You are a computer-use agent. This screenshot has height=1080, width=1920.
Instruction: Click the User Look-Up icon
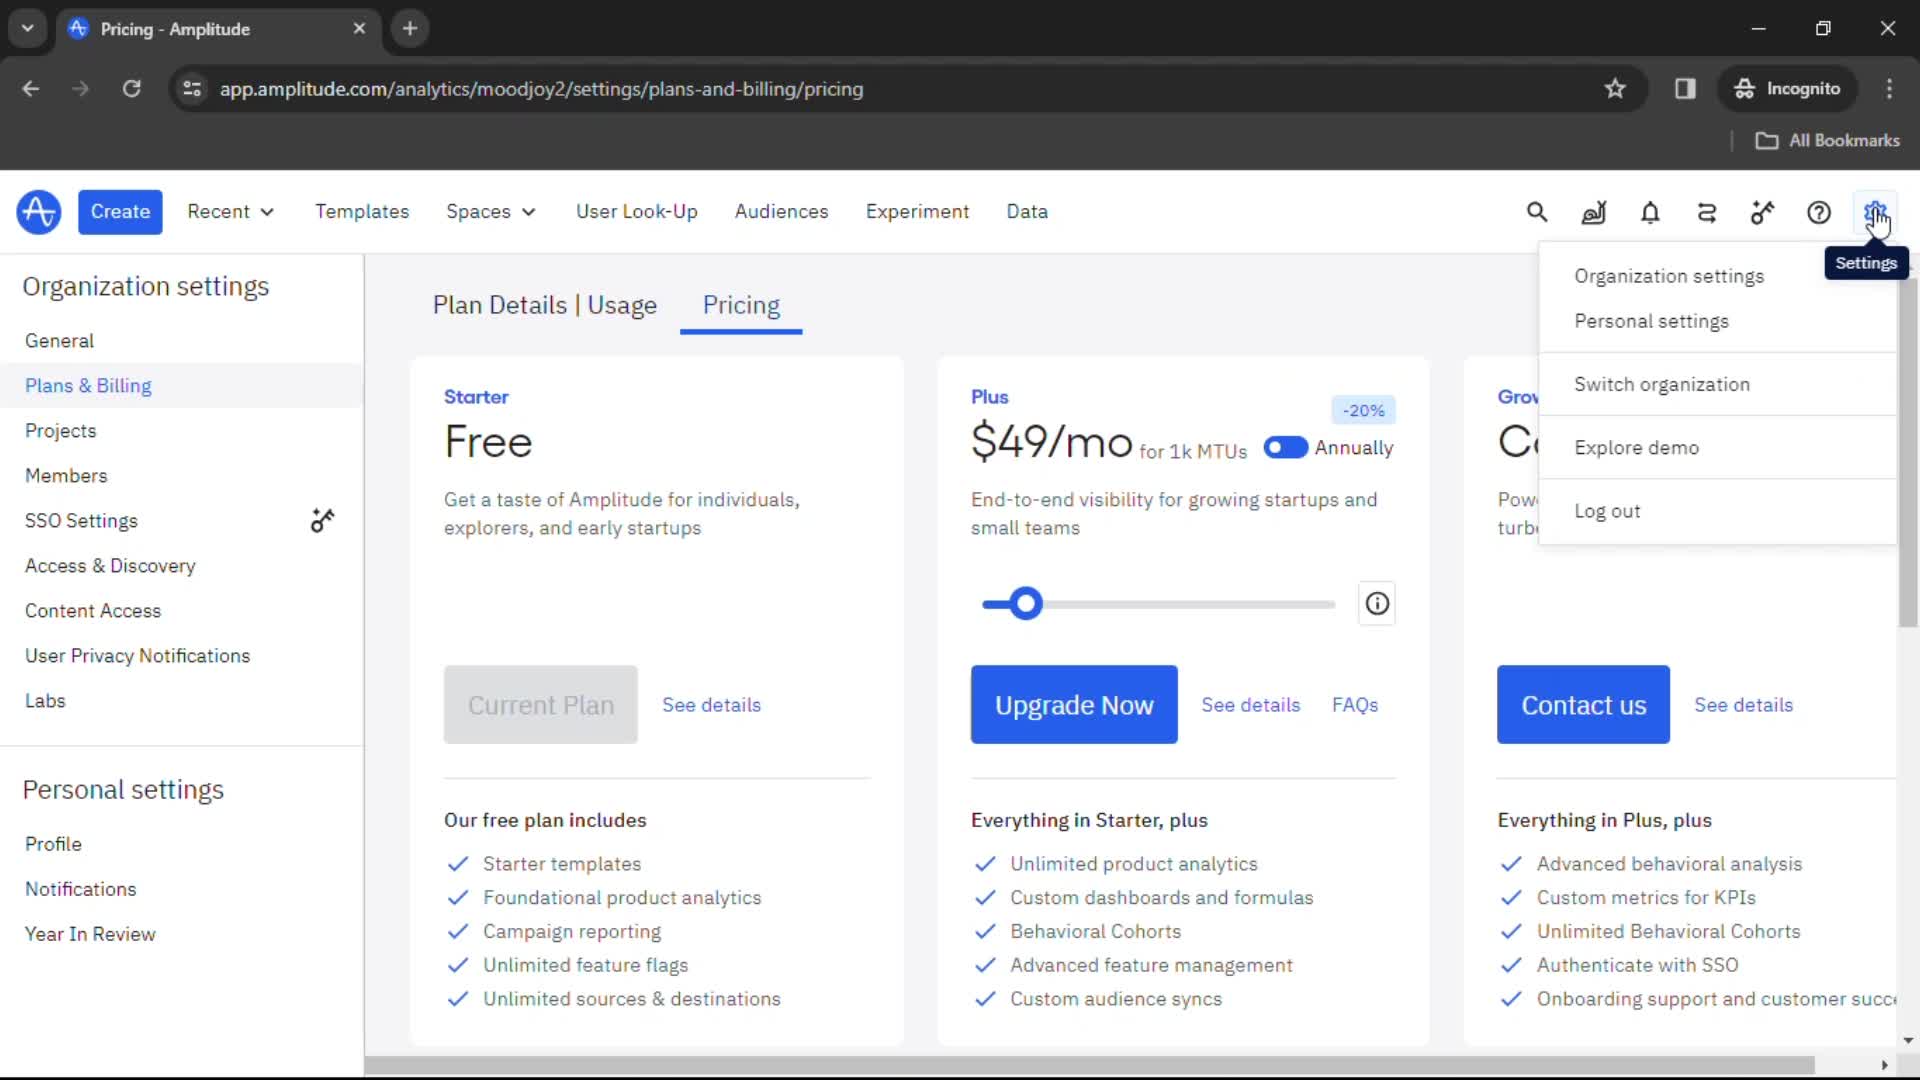637,211
